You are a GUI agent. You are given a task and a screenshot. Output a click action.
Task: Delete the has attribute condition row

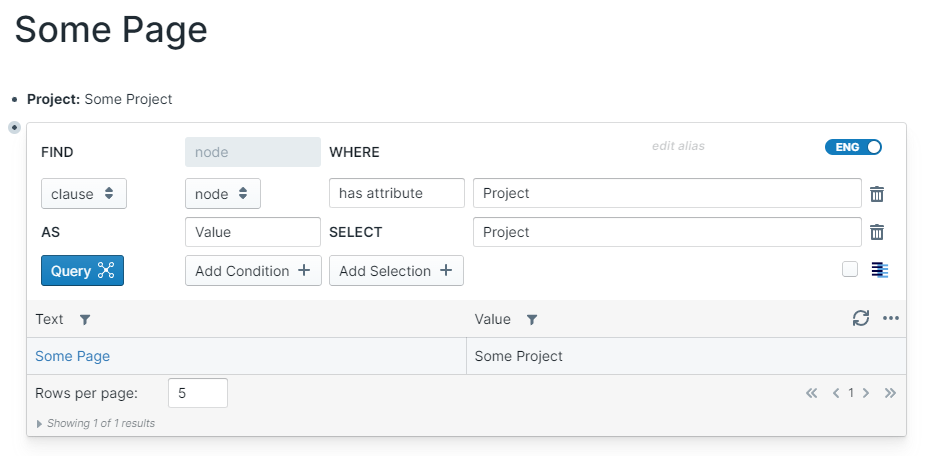877,194
